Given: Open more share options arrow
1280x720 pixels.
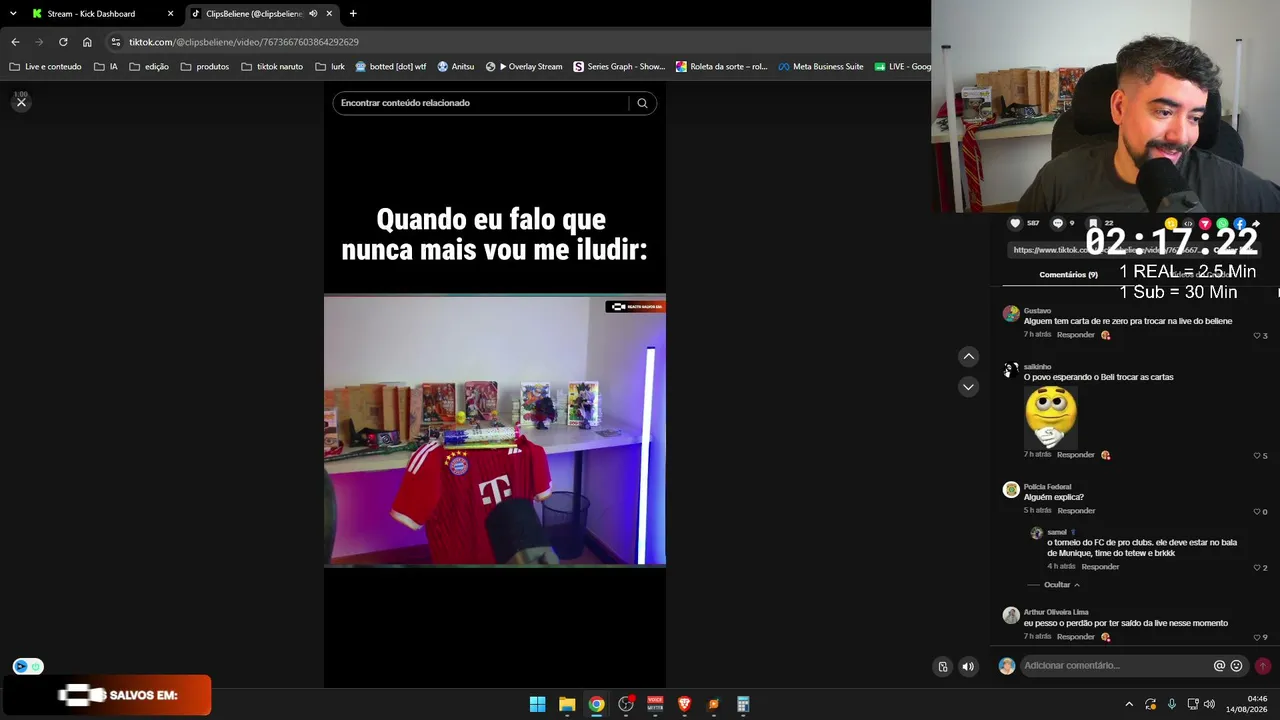Looking at the screenshot, I should [1256, 224].
